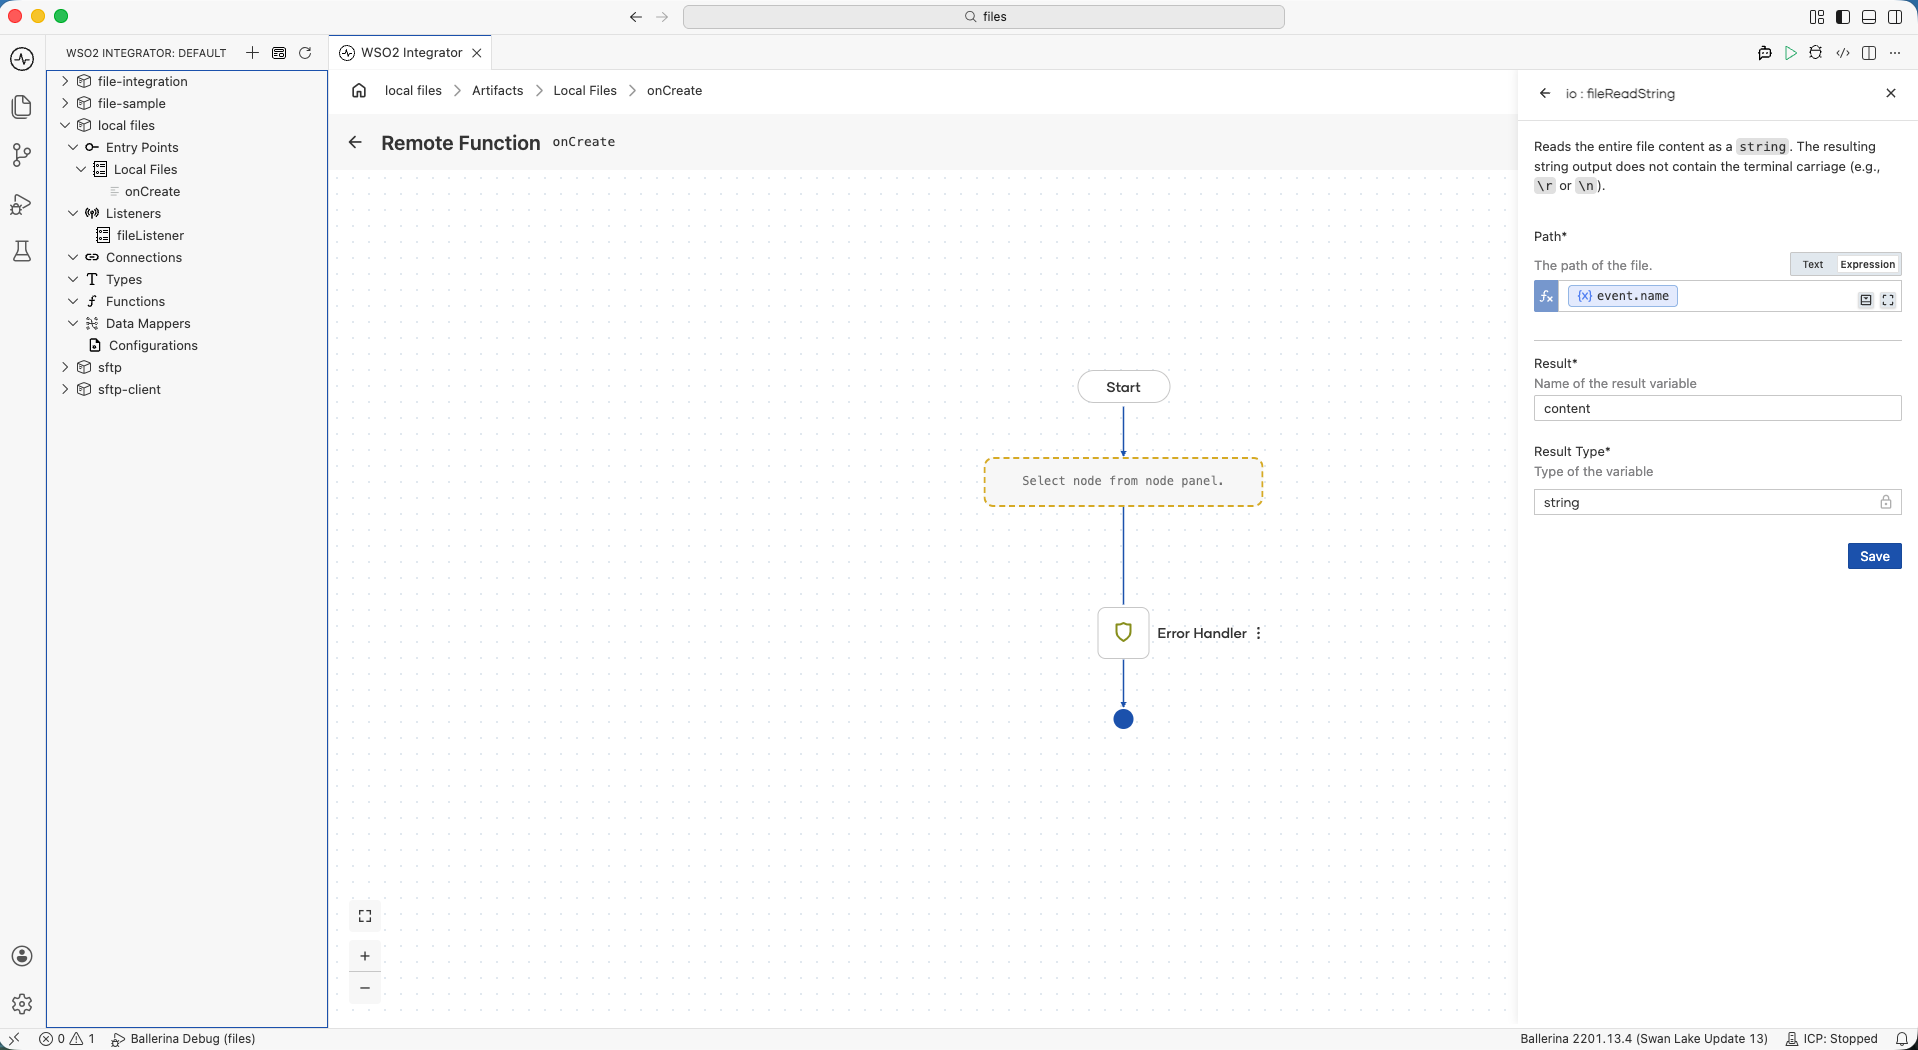1918x1050 pixels.
Task: Collapse the local files project
Action: pos(65,125)
